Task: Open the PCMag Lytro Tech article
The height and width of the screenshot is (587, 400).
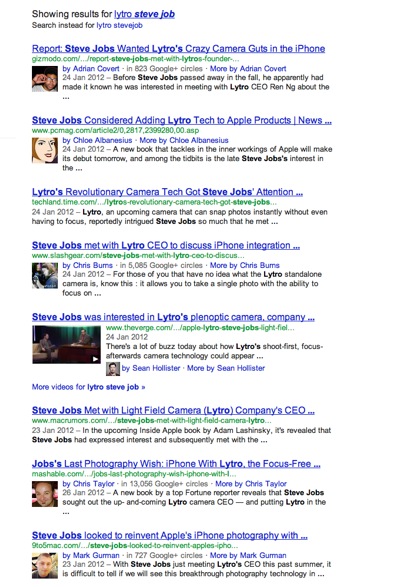Action: click(182, 120)
